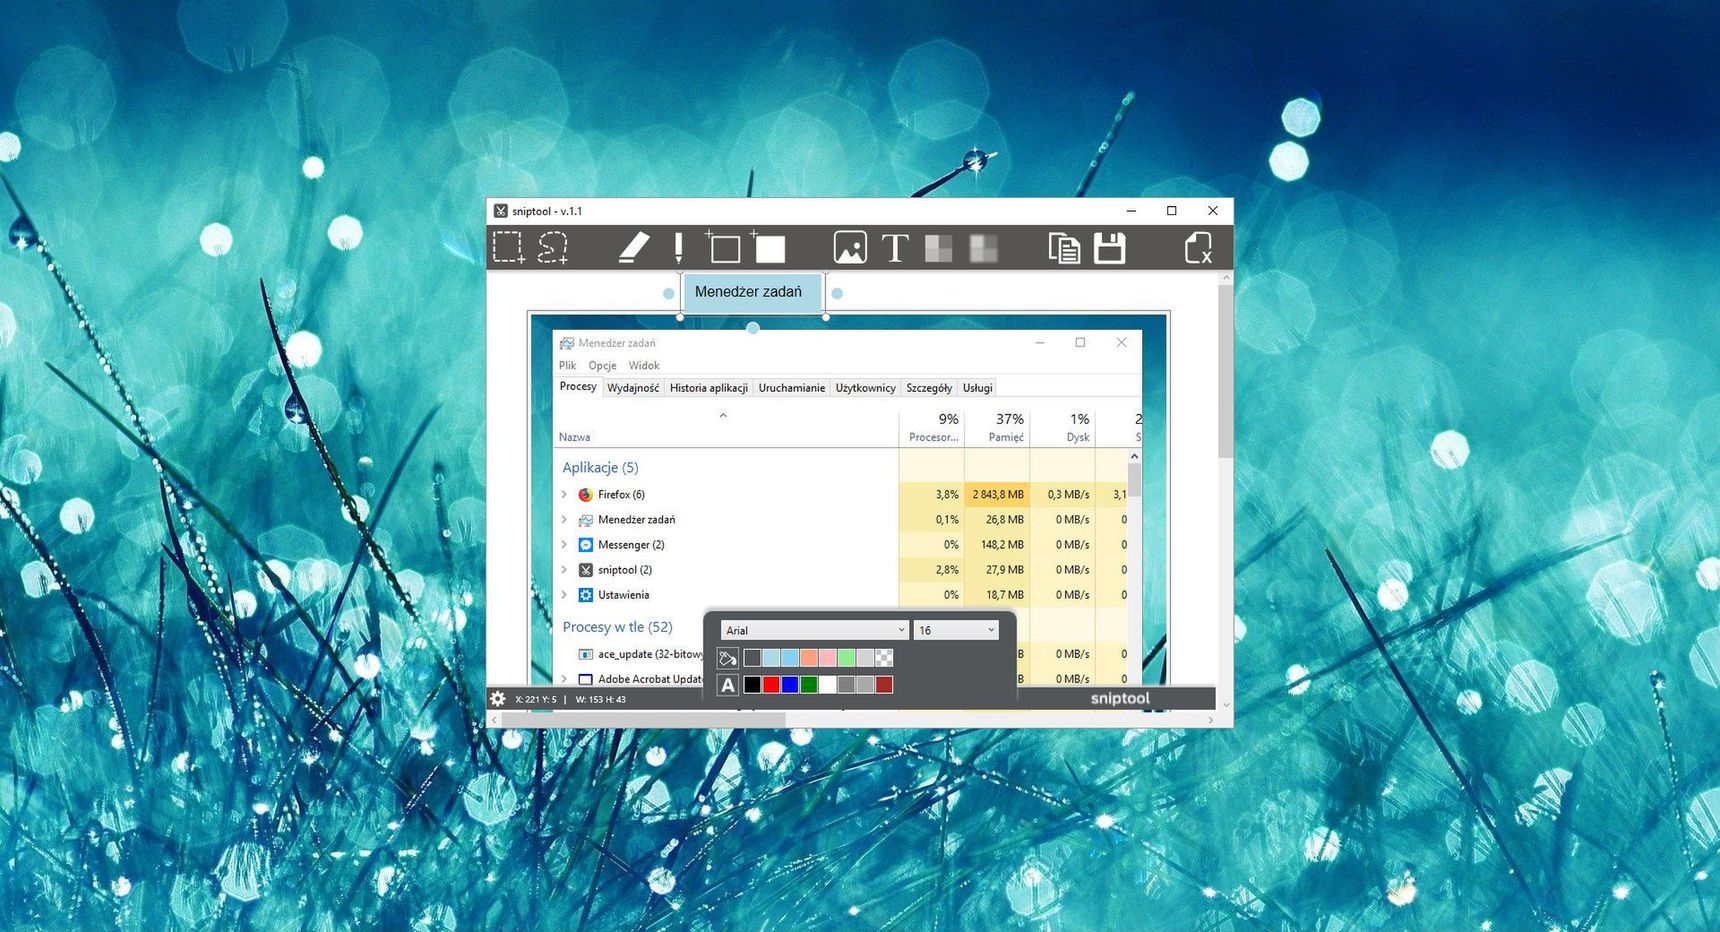
Task: Click the Opcje menu in captured Task Manager
Action: tap(603, 366)
